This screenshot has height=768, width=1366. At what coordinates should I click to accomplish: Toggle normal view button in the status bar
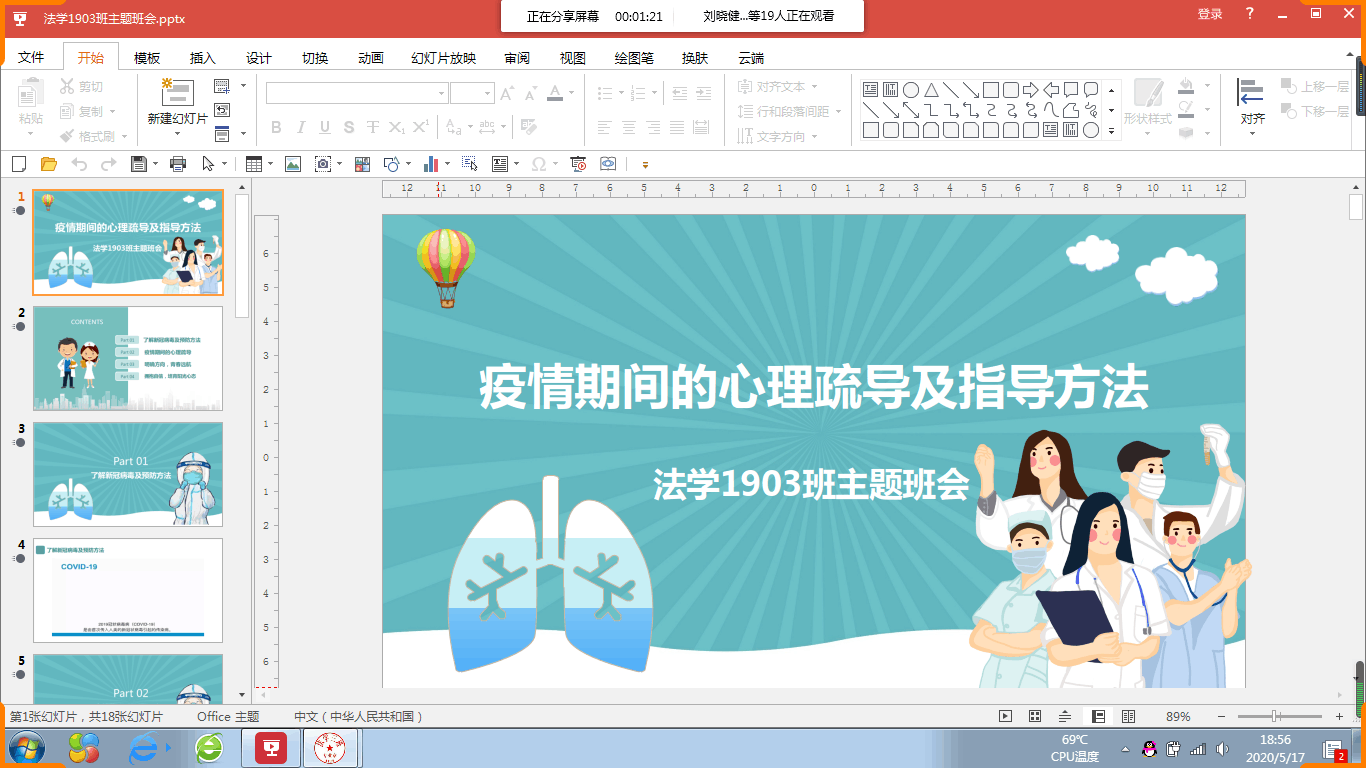1098,716
